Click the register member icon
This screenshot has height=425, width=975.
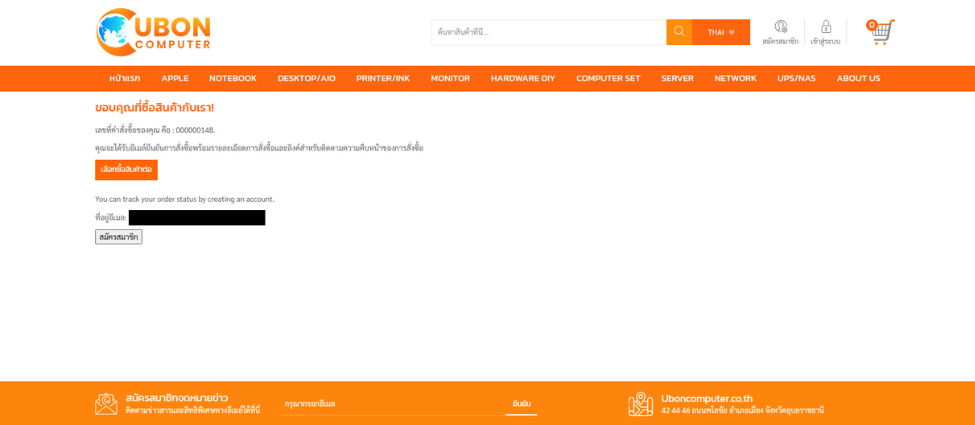(x=780, y=27)
